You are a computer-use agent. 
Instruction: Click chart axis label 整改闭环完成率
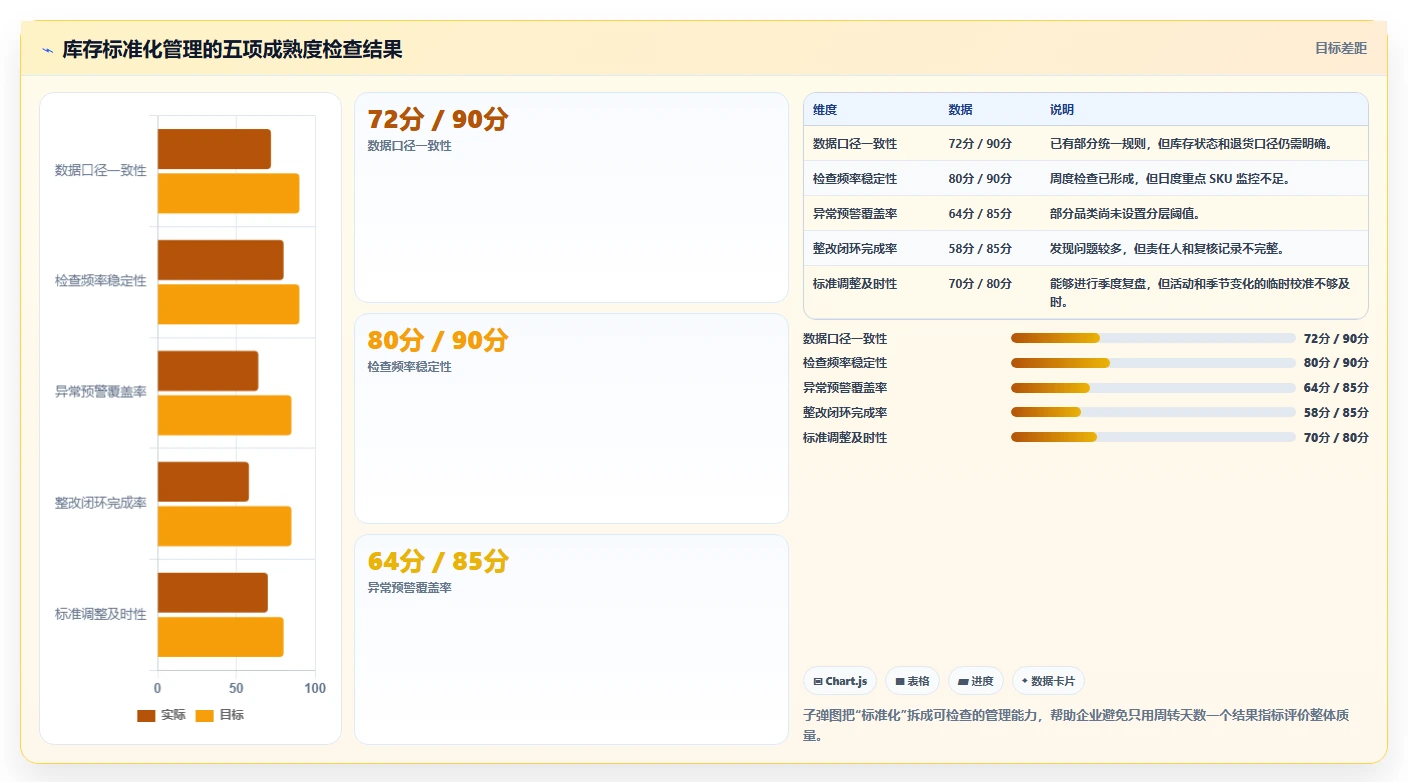click(x=101, y=503)
